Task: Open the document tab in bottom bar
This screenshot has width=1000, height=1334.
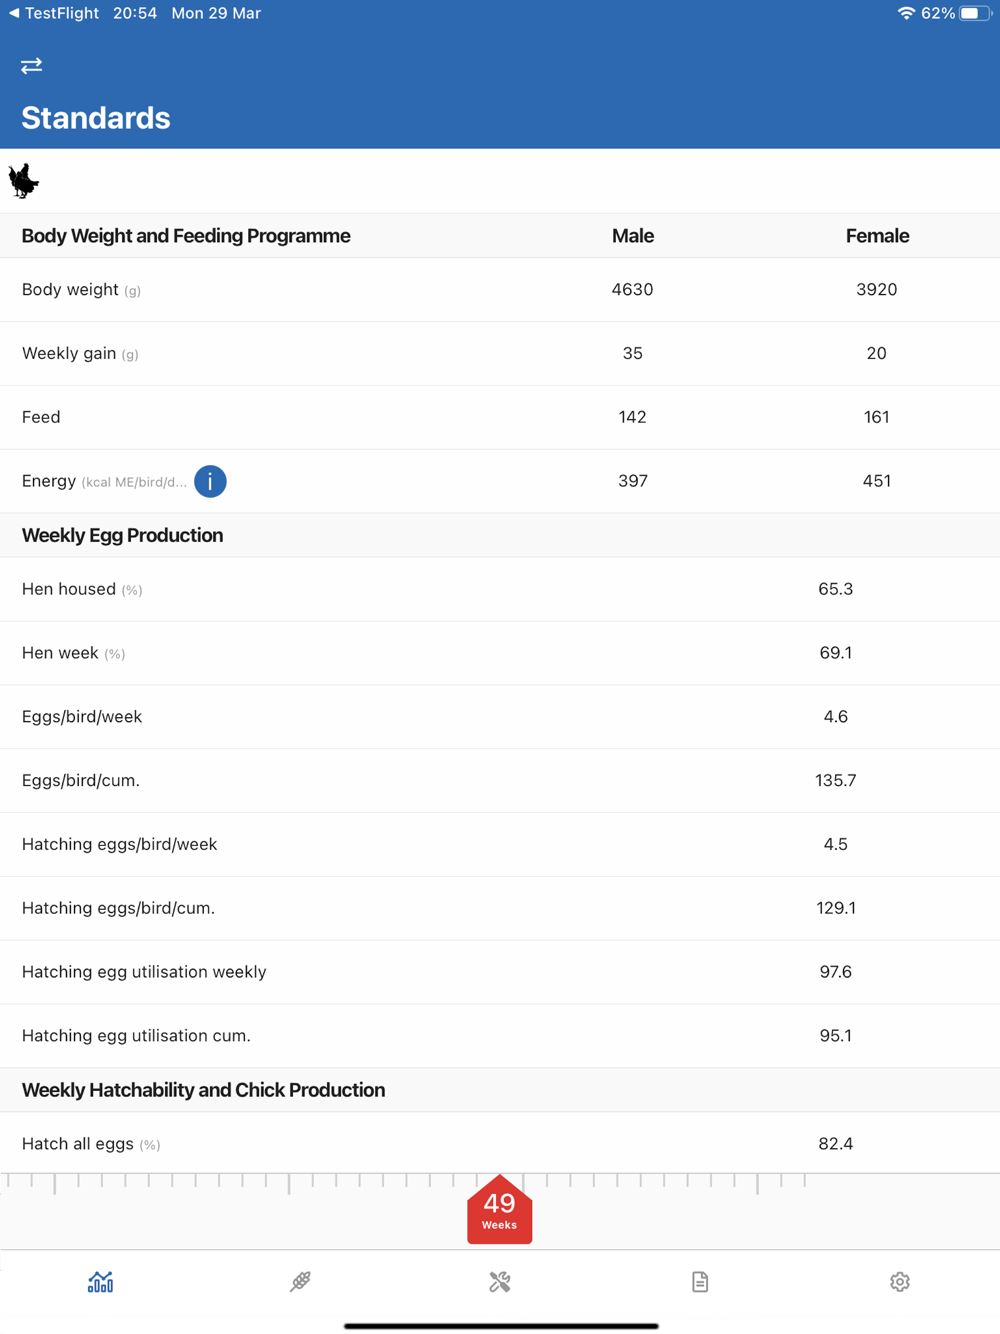Action: click(700, 1281)
